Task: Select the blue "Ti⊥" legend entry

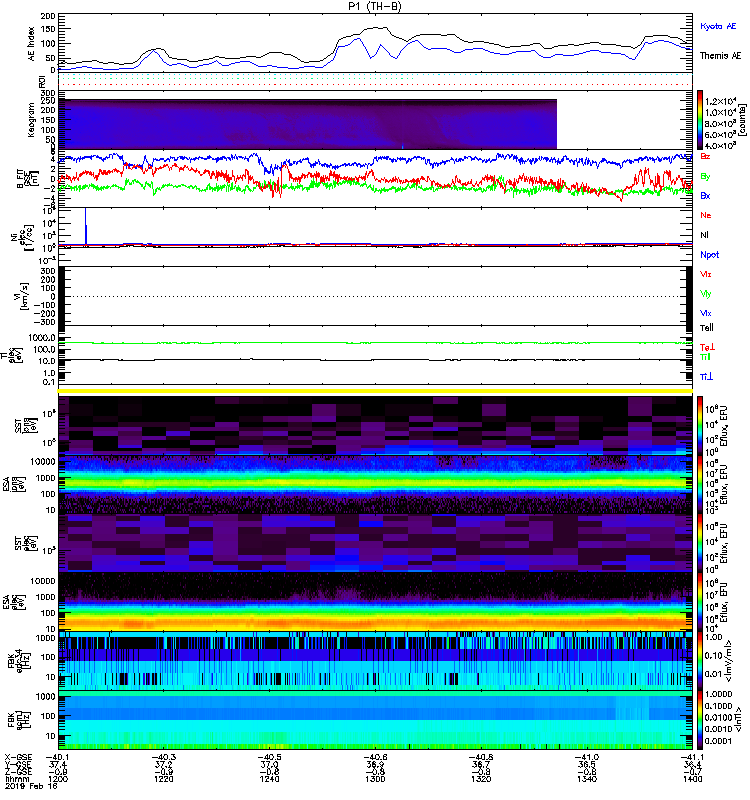Action: [x=706, y=377]
